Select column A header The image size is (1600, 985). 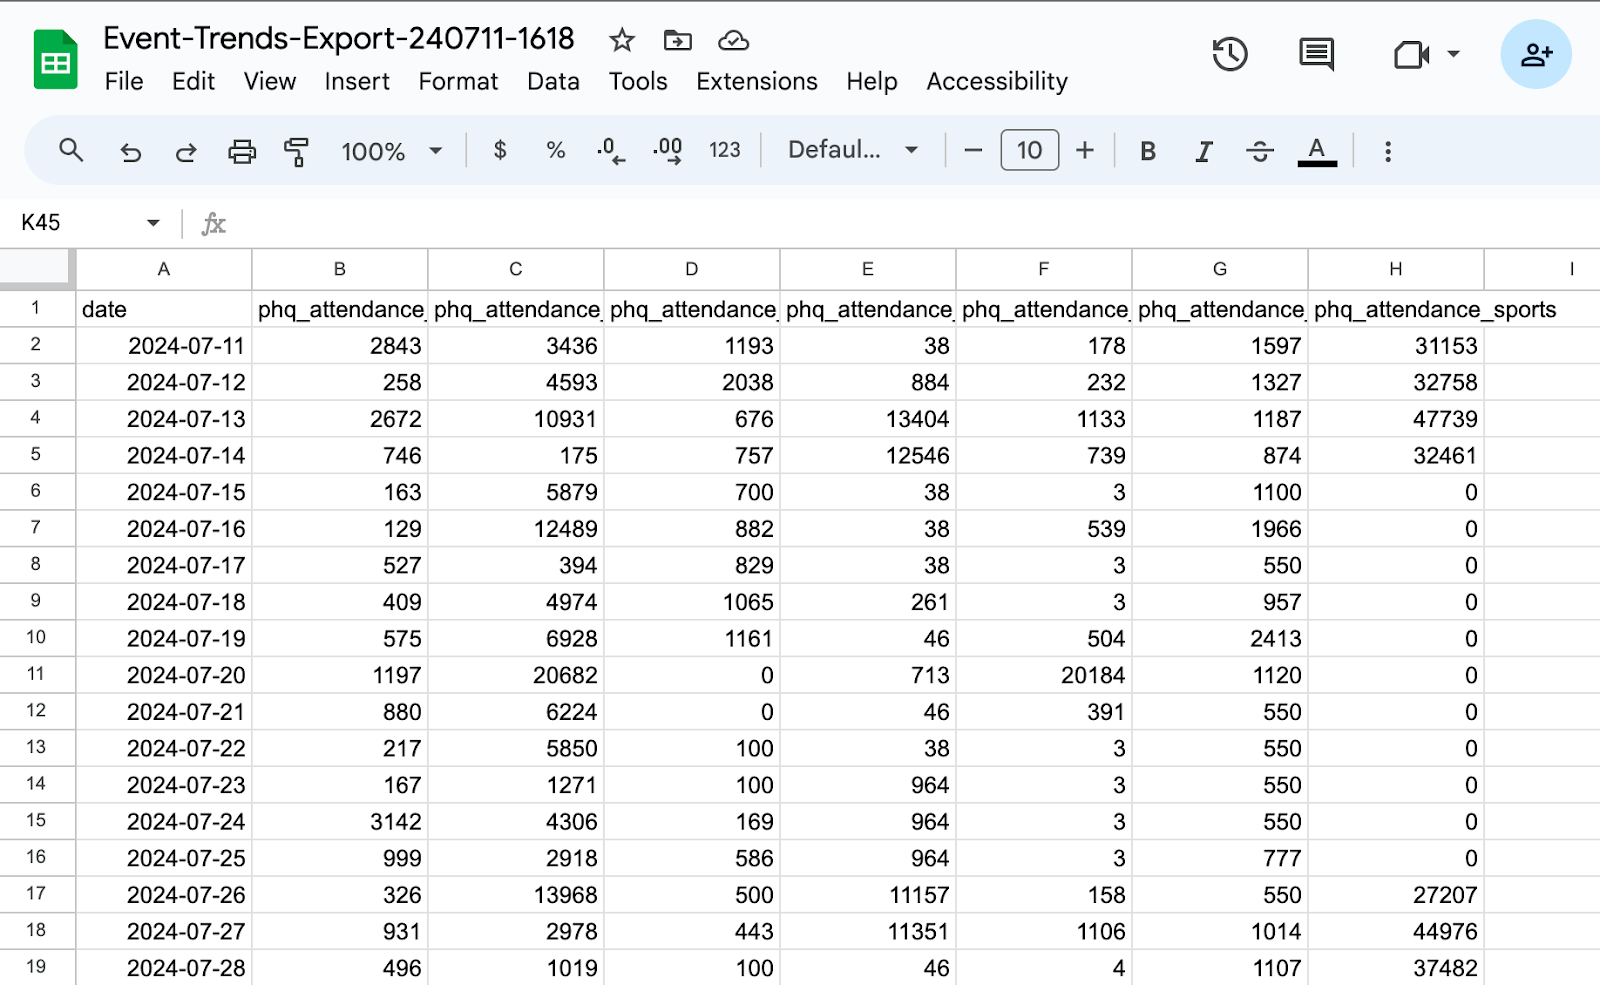pos(164,269)
